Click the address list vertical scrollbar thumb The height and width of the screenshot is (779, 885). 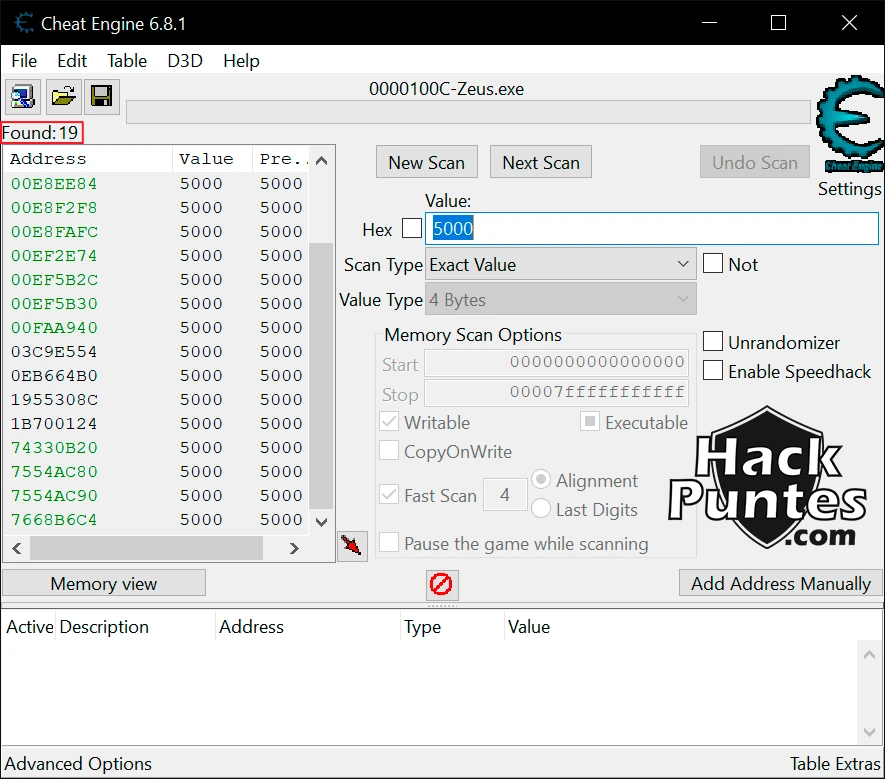tap(321, 375)
